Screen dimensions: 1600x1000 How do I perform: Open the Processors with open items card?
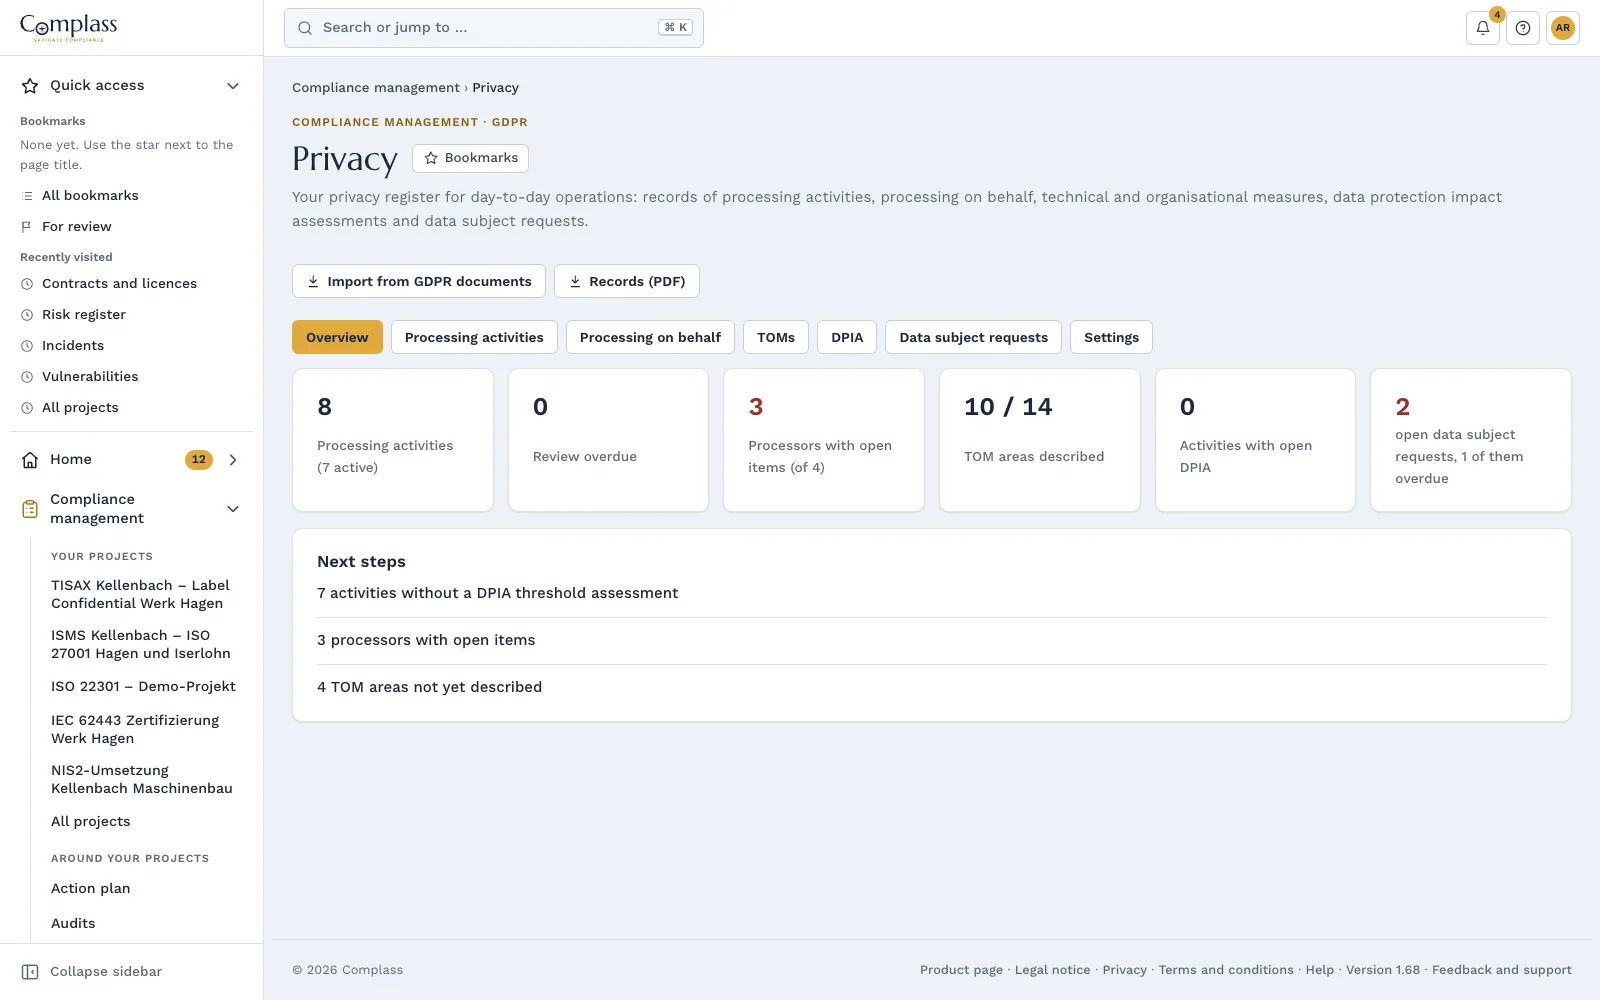pyautogui.click(x=824, y=440)
